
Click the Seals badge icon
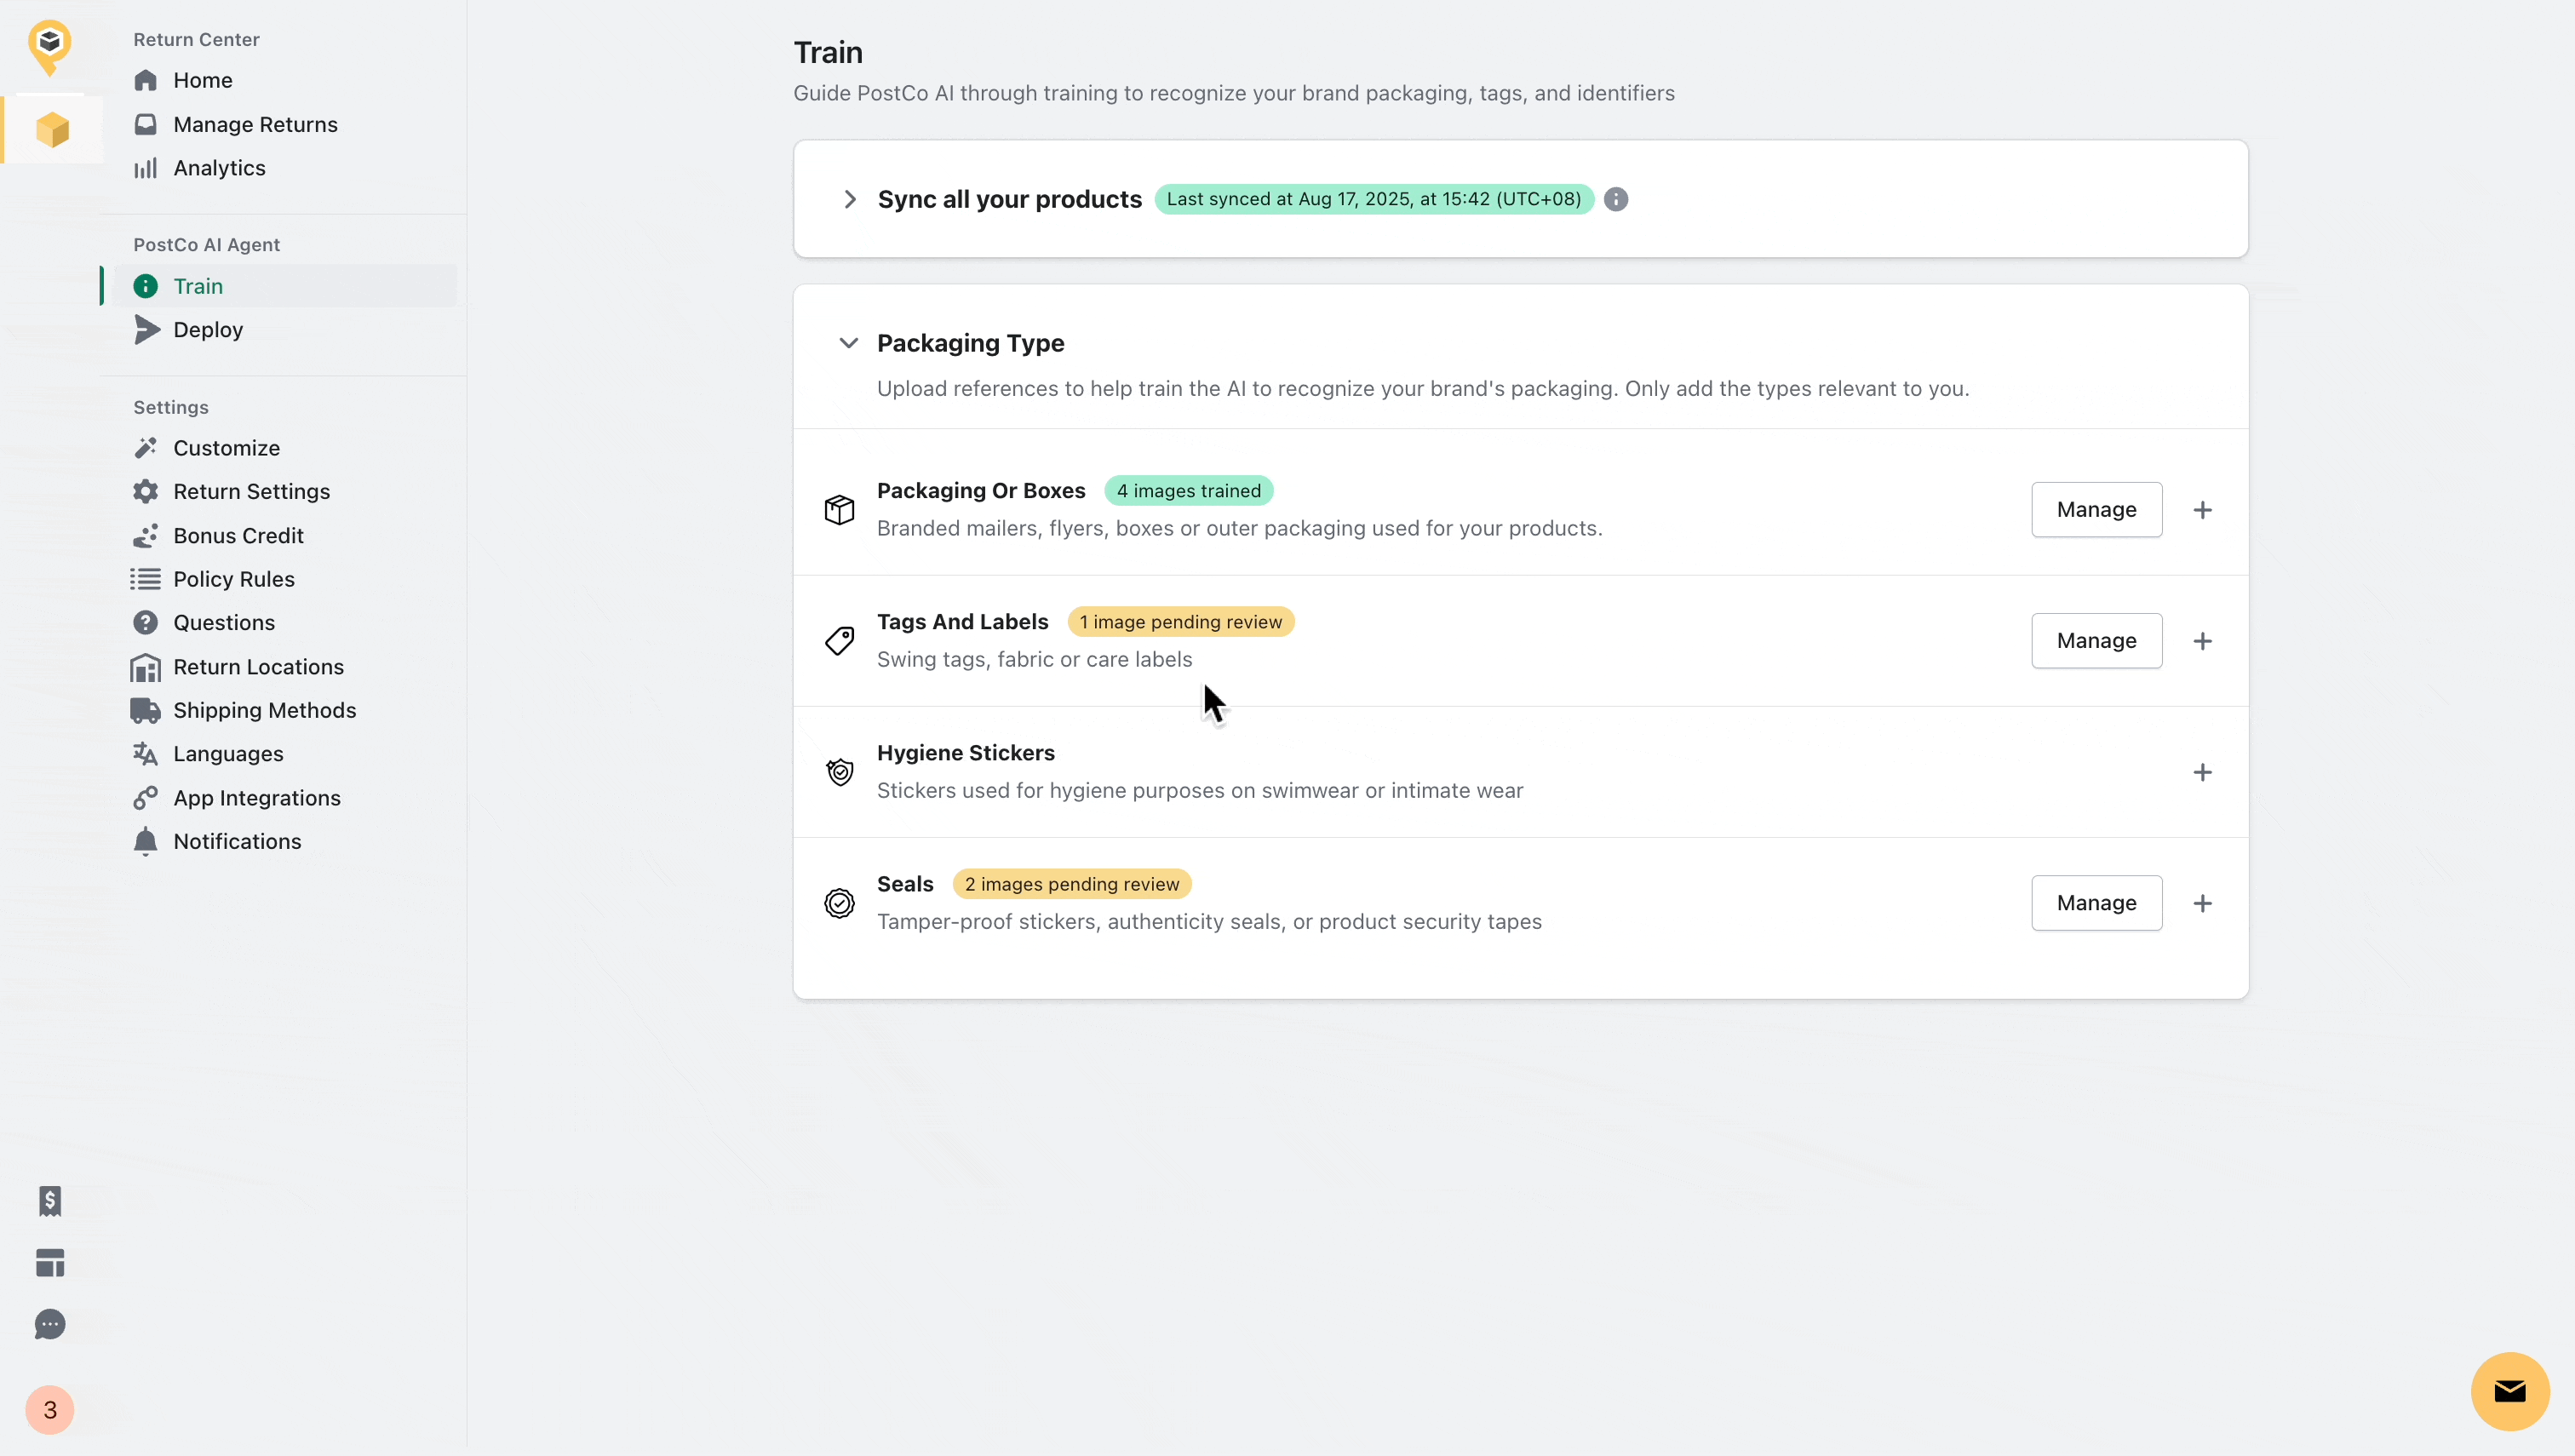tap(840, 903)
